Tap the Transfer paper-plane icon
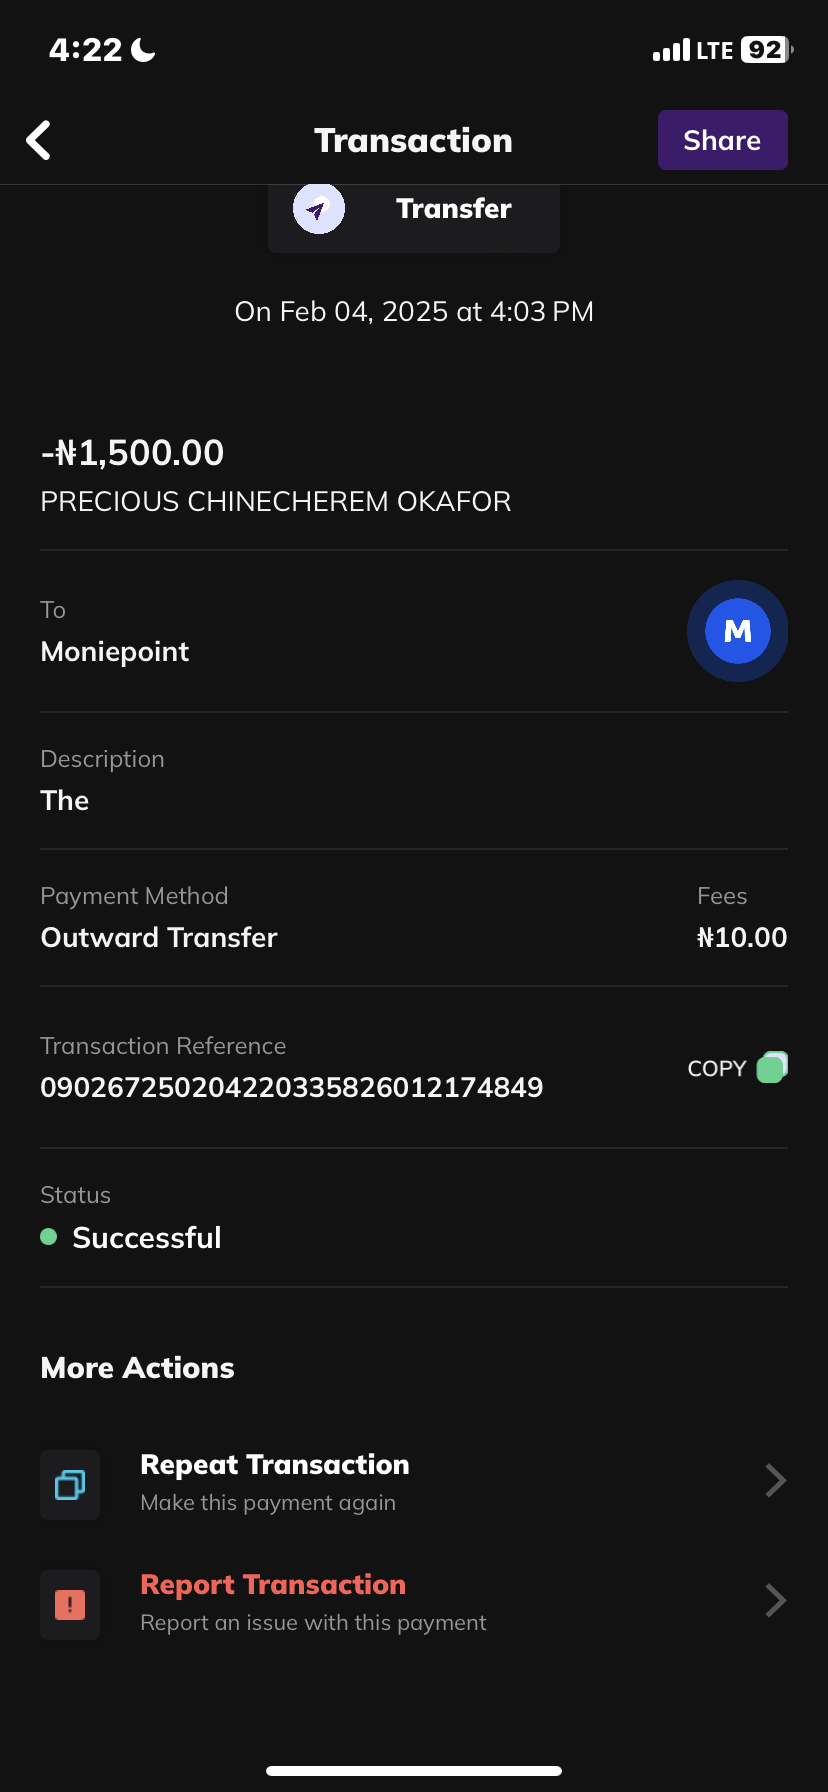Viewport: 828px width, 1792px height. (318, 209)
